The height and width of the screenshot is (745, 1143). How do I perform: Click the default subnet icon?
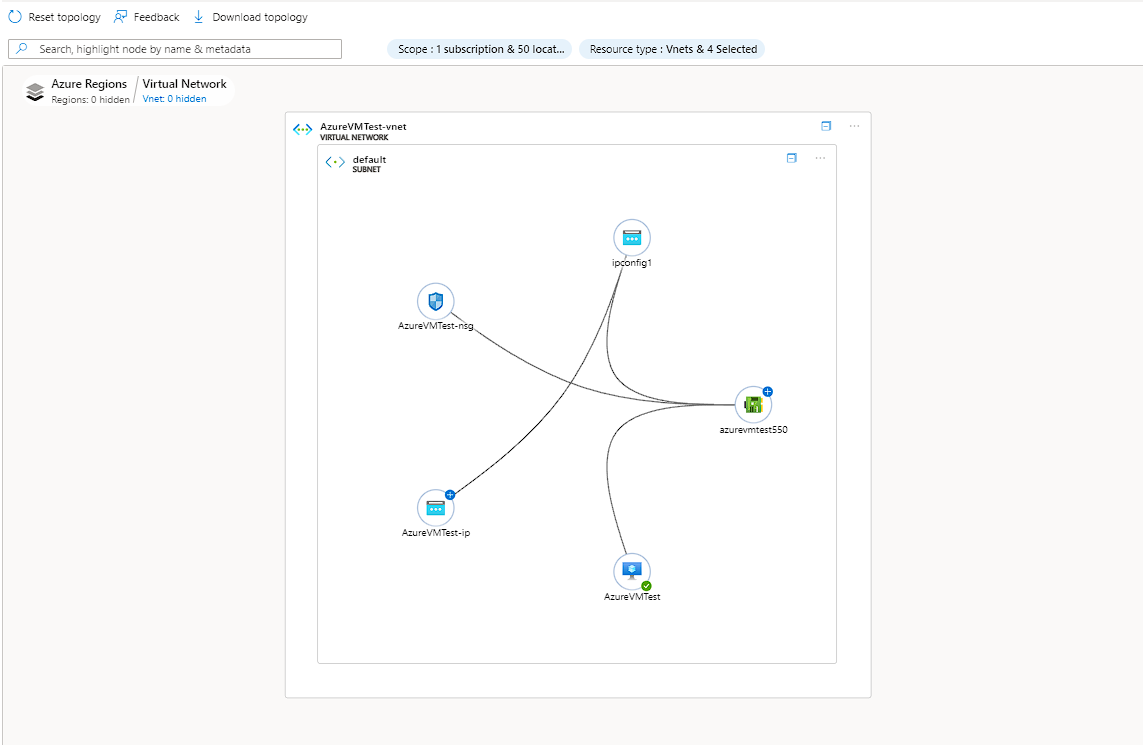(335, 161)
